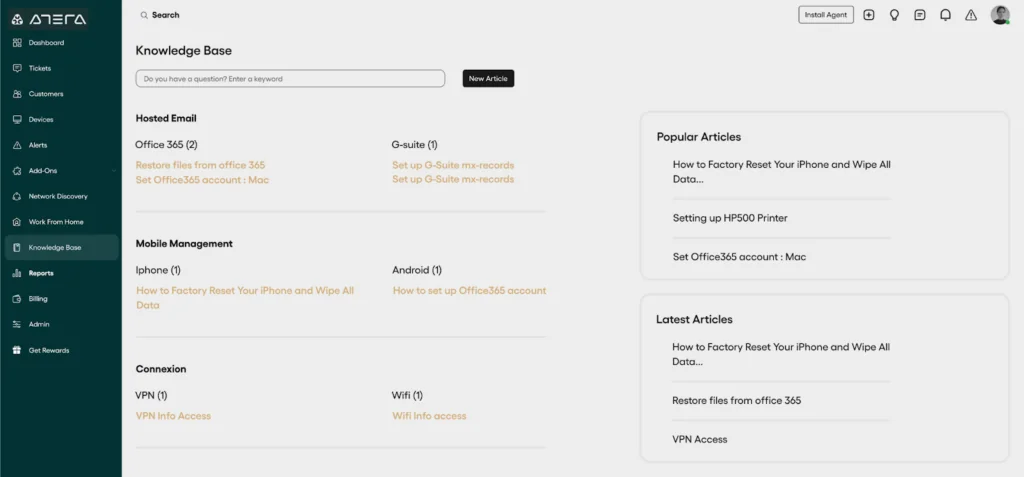This screenshot has height=477, width=1024.
Task: Click the Atera logo
Action: click(x=50, y=18)
